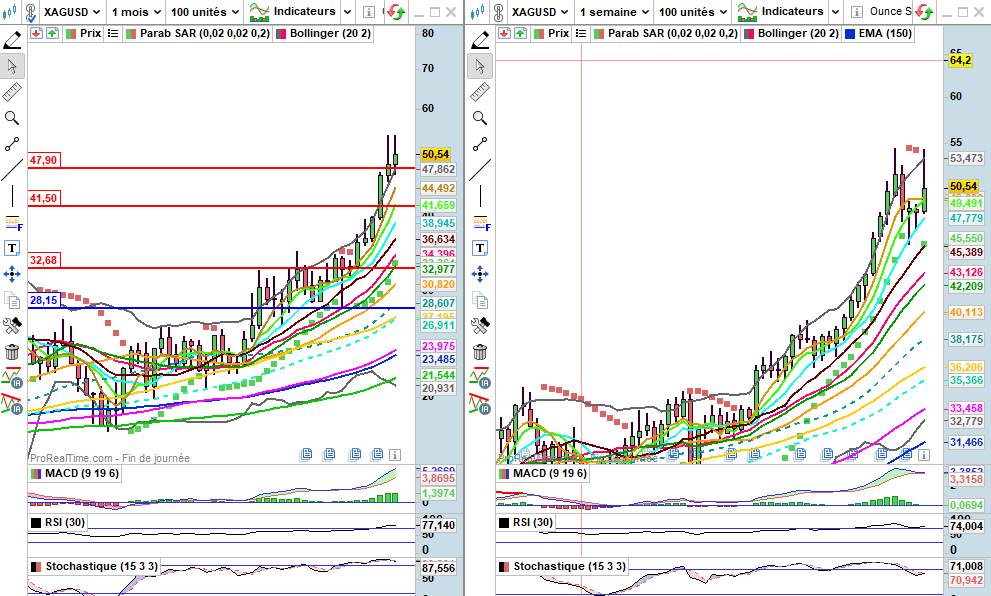Open the '1 semaine' timeframe dropdown
This screenshot has width=991, height=596.
pyautogui.click(x=610, y=12)
